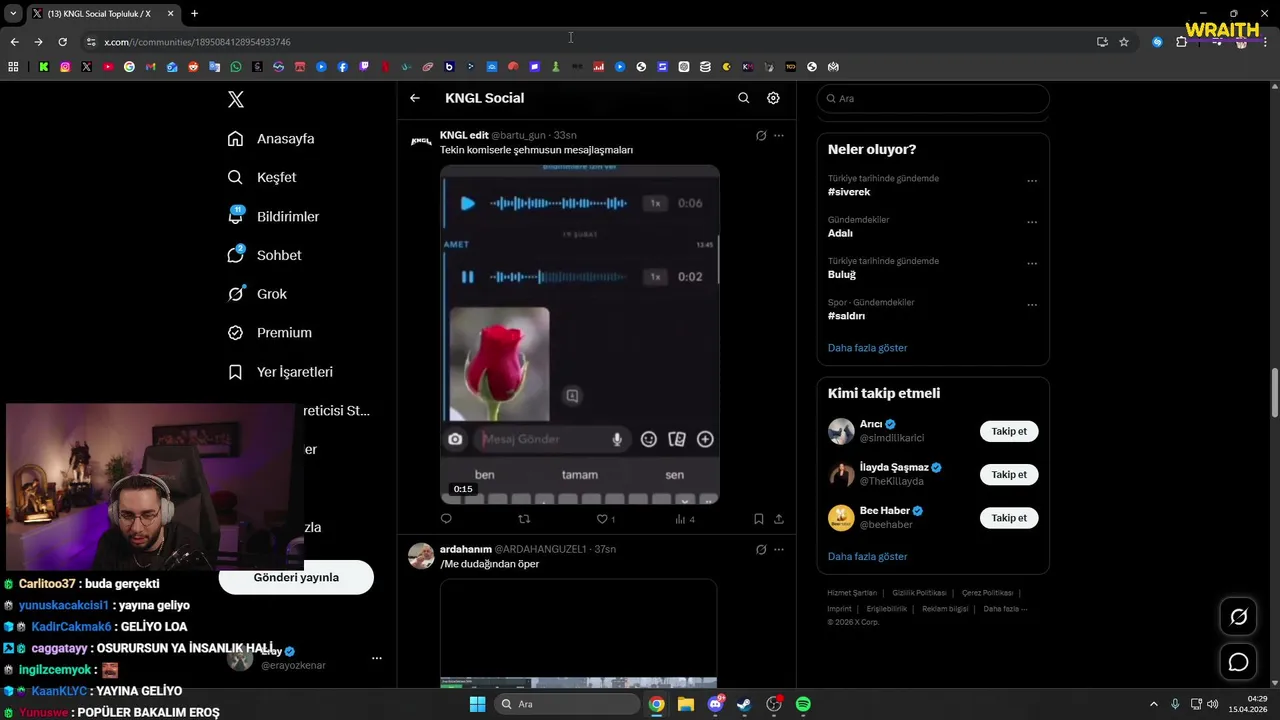Viewport: 1280px width, 720px height.
Task: Bookmark the KNGL edit post
Action: click(x=758, y=519)
